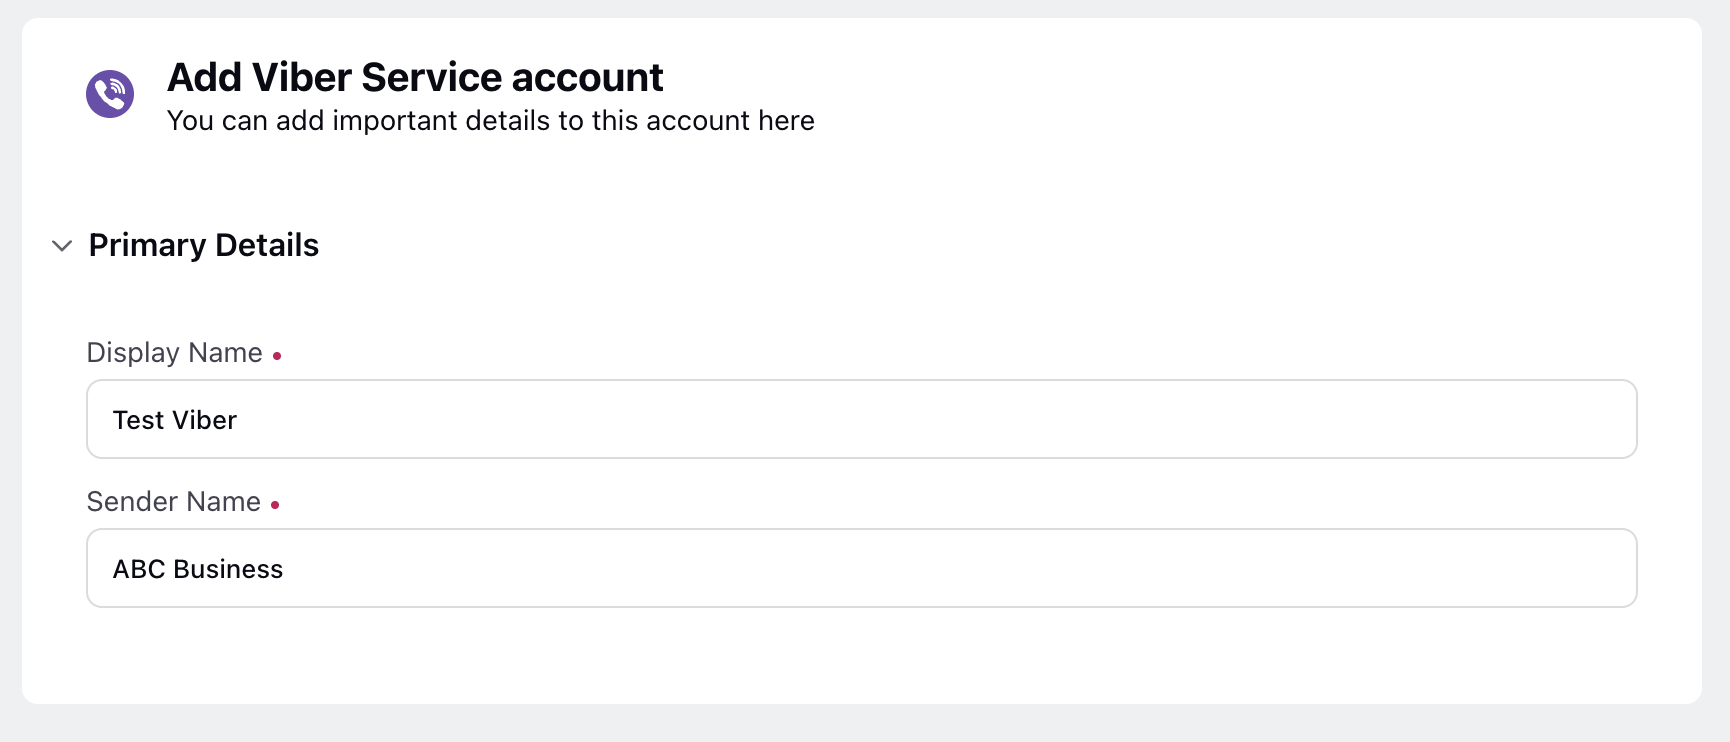This screenshot has width=1730, height=742.
Task: Focus the Sender Name input field
Action: [x=862, y=568]
